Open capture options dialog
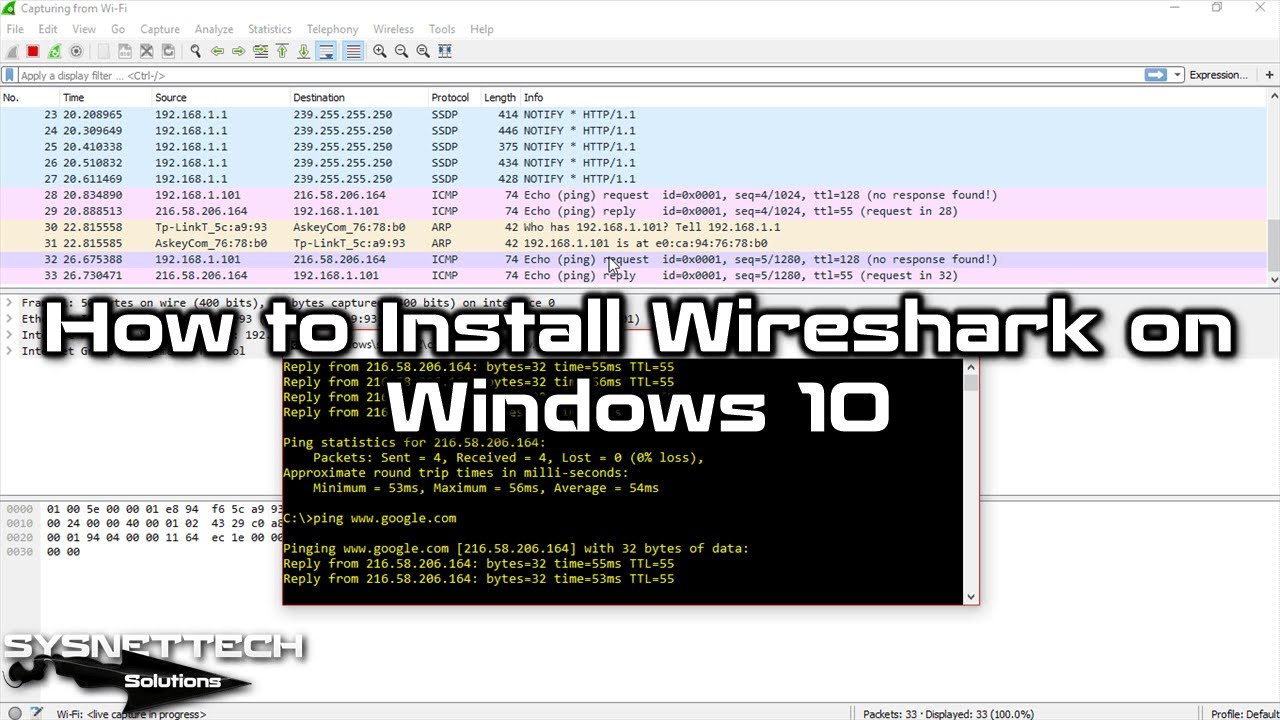 pyautogui.click(x=76, y=51)
